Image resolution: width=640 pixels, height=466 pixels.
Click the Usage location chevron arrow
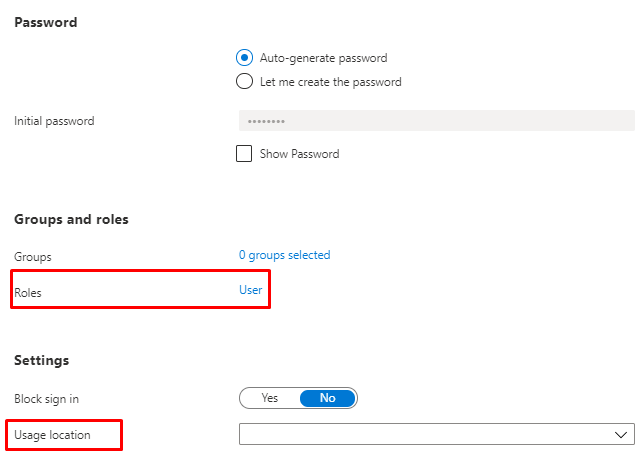(619, 434)
